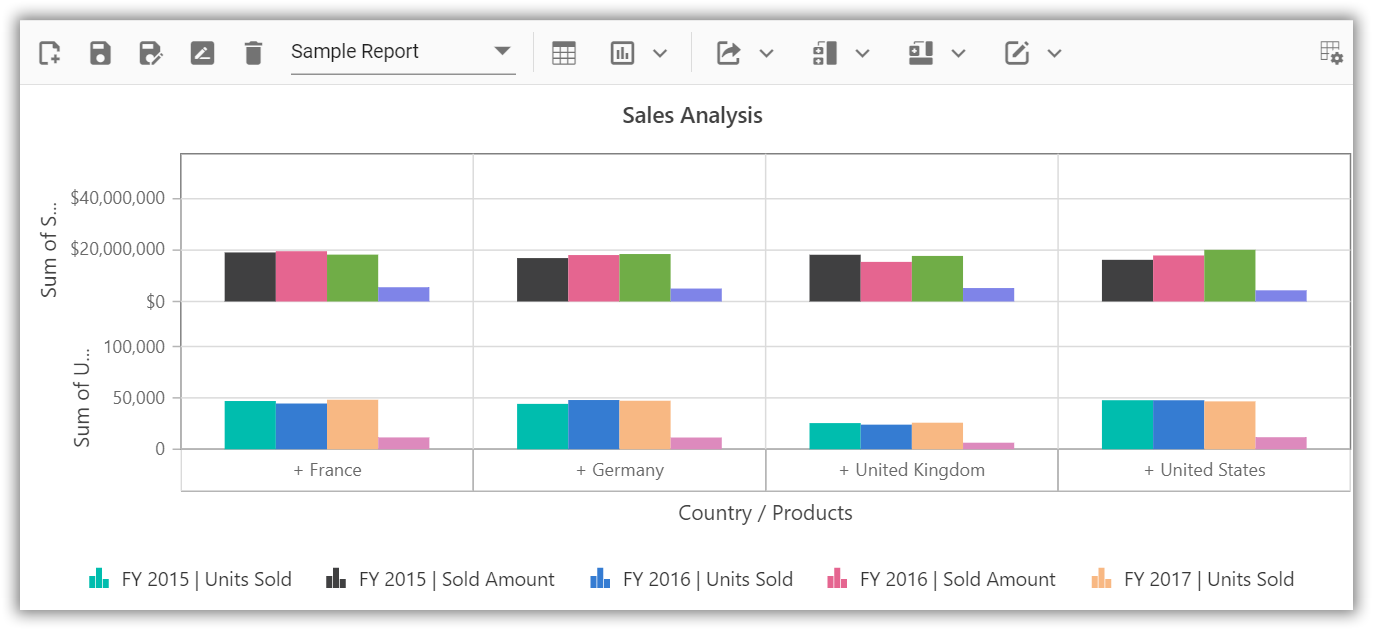Open the pivot field list
The image size is (1373, 630).
click(1331, 52)
